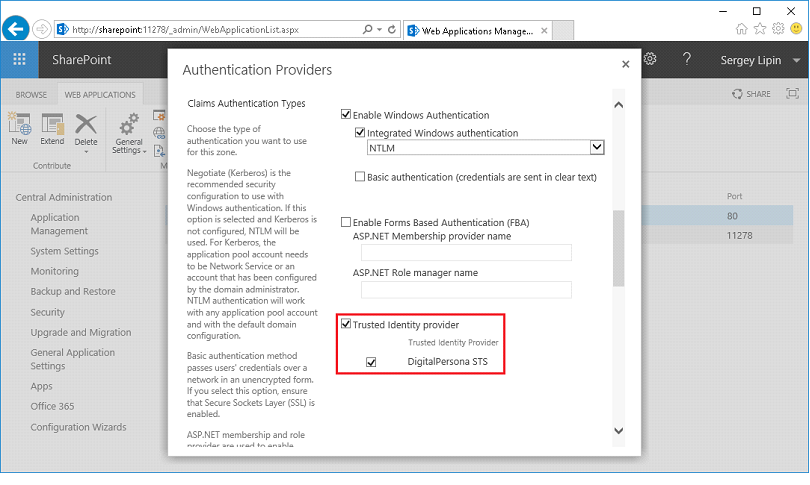Viewport: 810px width, 485px height.
Task: Click the New web application icon
Action: (x=19, y=128)
